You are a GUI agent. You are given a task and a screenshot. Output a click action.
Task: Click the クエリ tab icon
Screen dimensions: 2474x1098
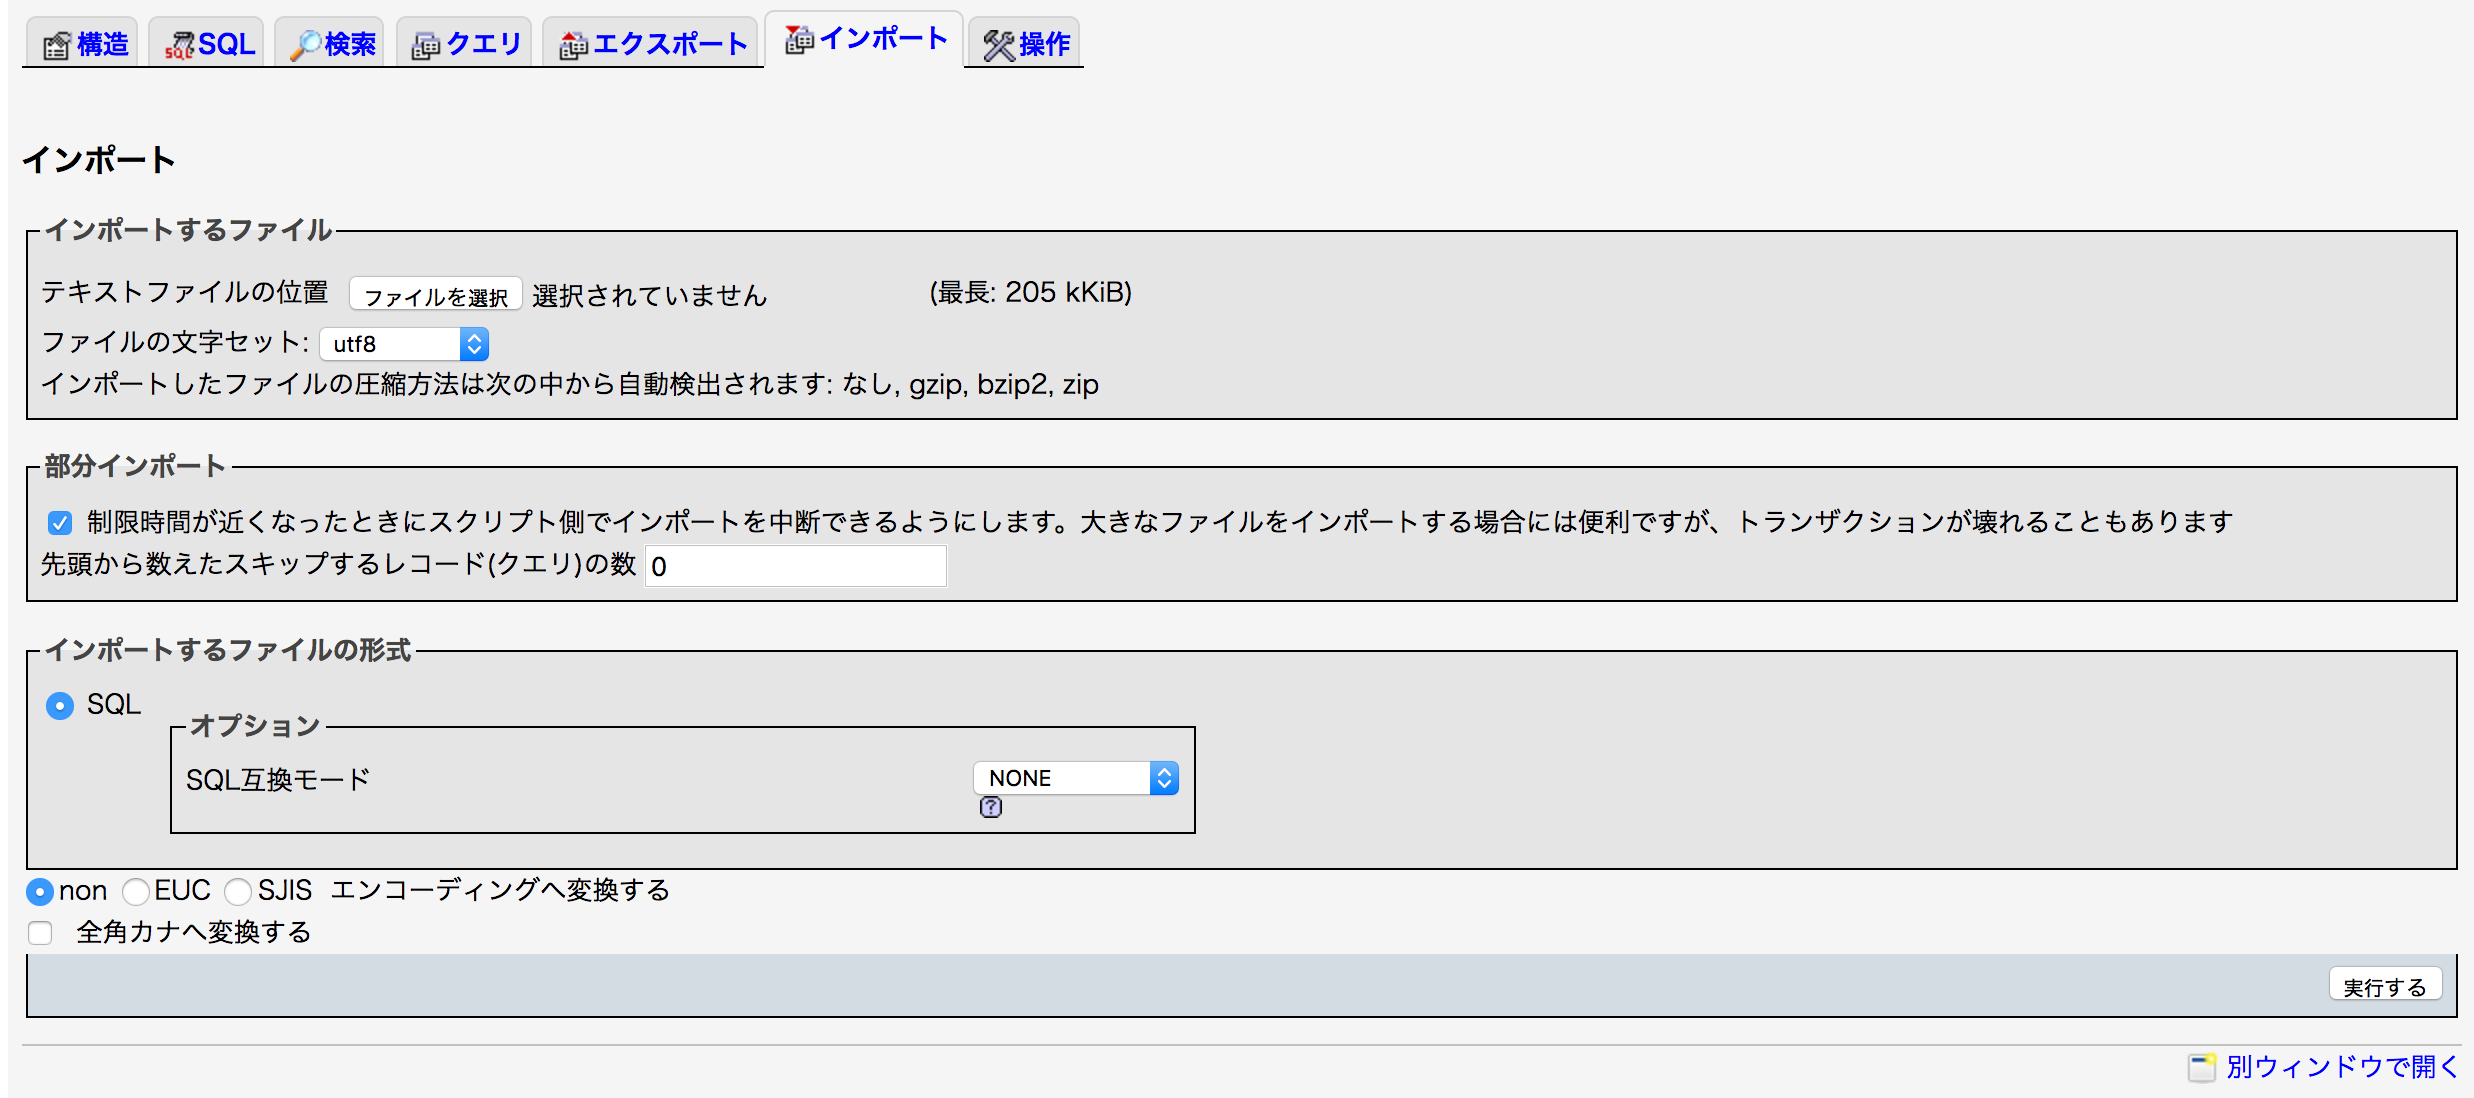pyautogui.click(x=426, y=45)
